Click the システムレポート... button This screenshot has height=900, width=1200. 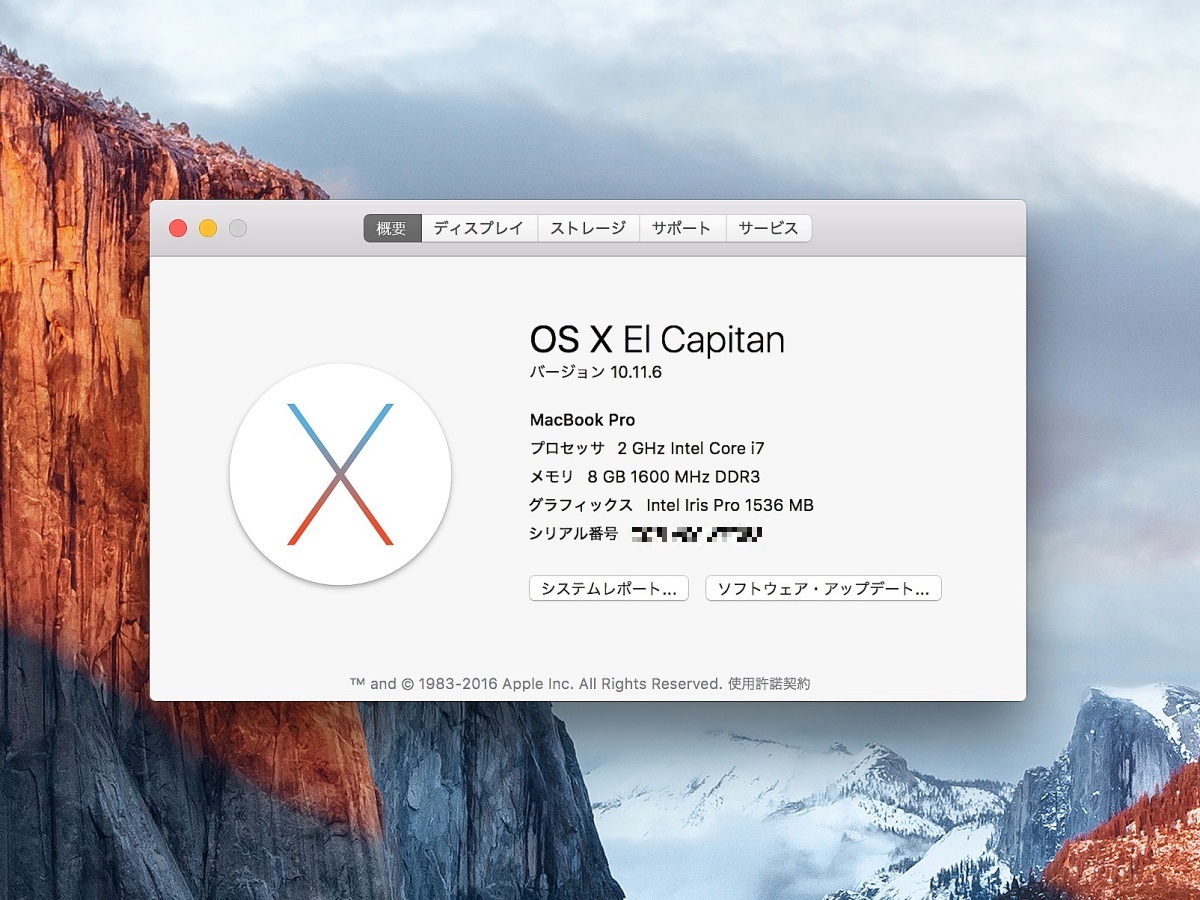[609, 589]
